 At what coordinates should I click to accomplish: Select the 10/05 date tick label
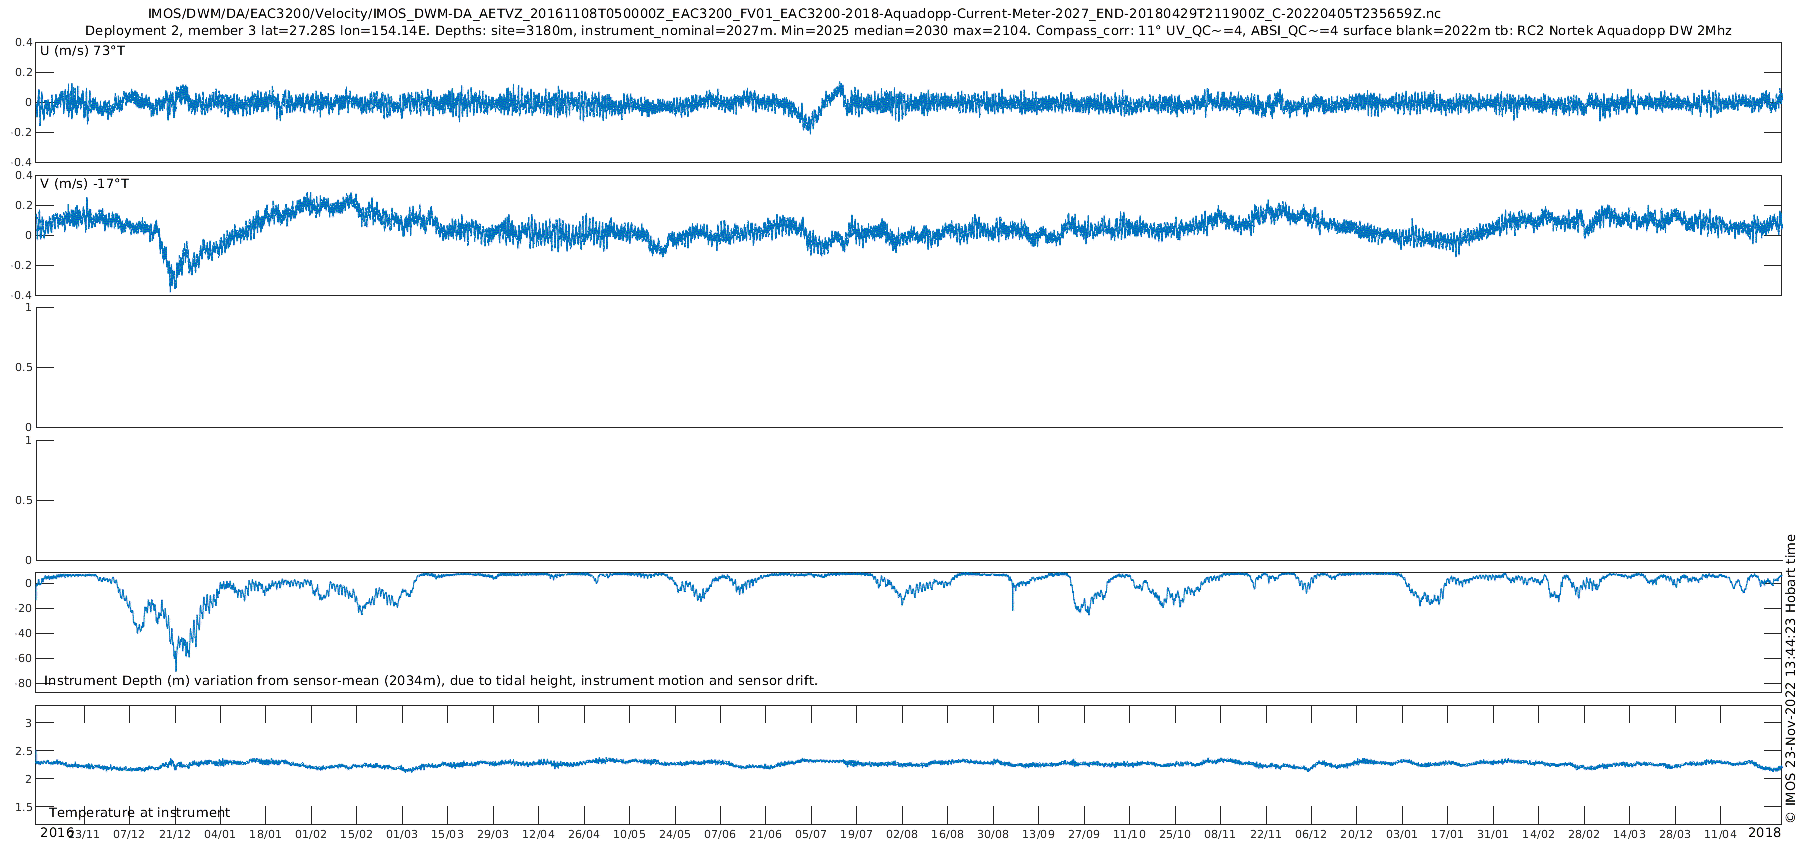629,835
